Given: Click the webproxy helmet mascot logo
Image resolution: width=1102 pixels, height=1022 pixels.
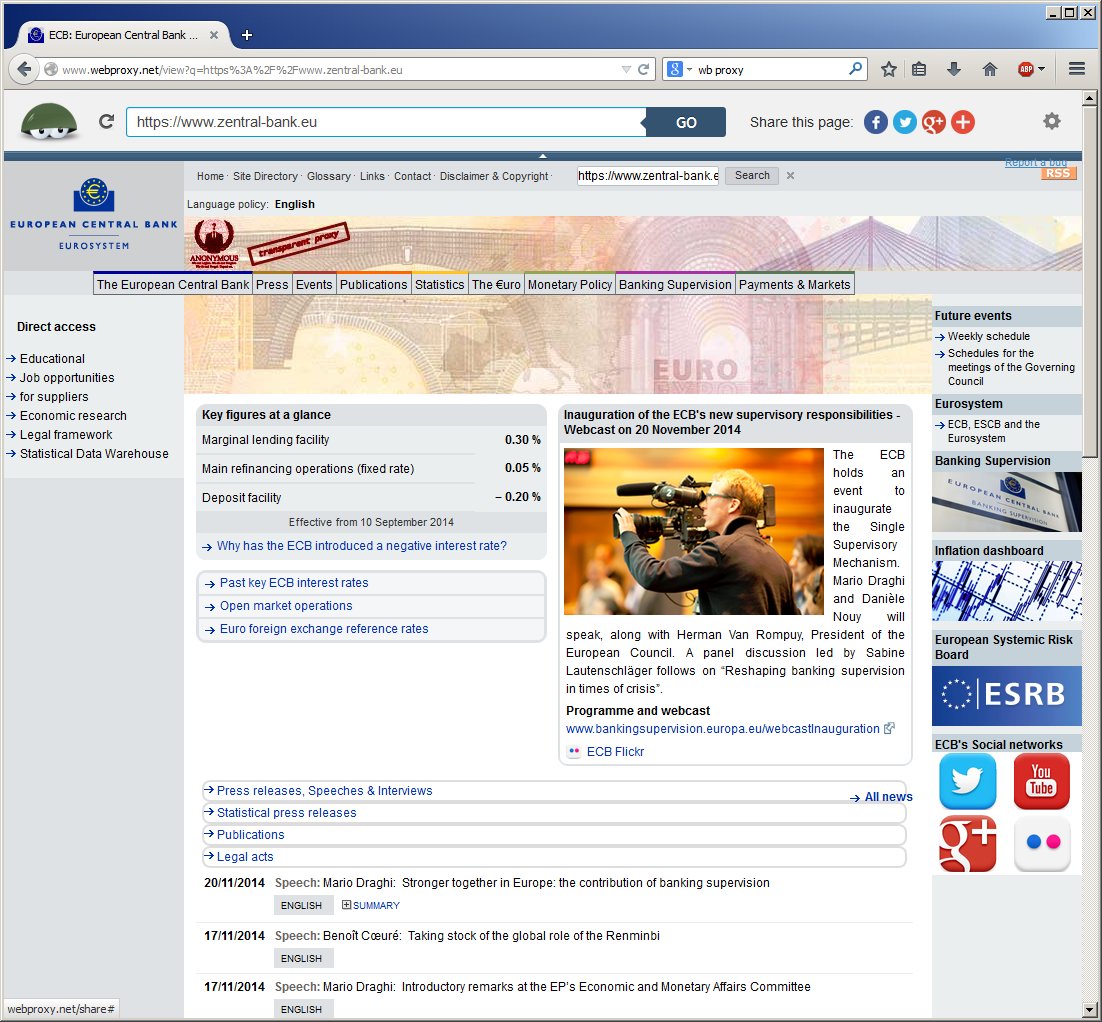Looking at the screenshot, I should tap(49, 121).
